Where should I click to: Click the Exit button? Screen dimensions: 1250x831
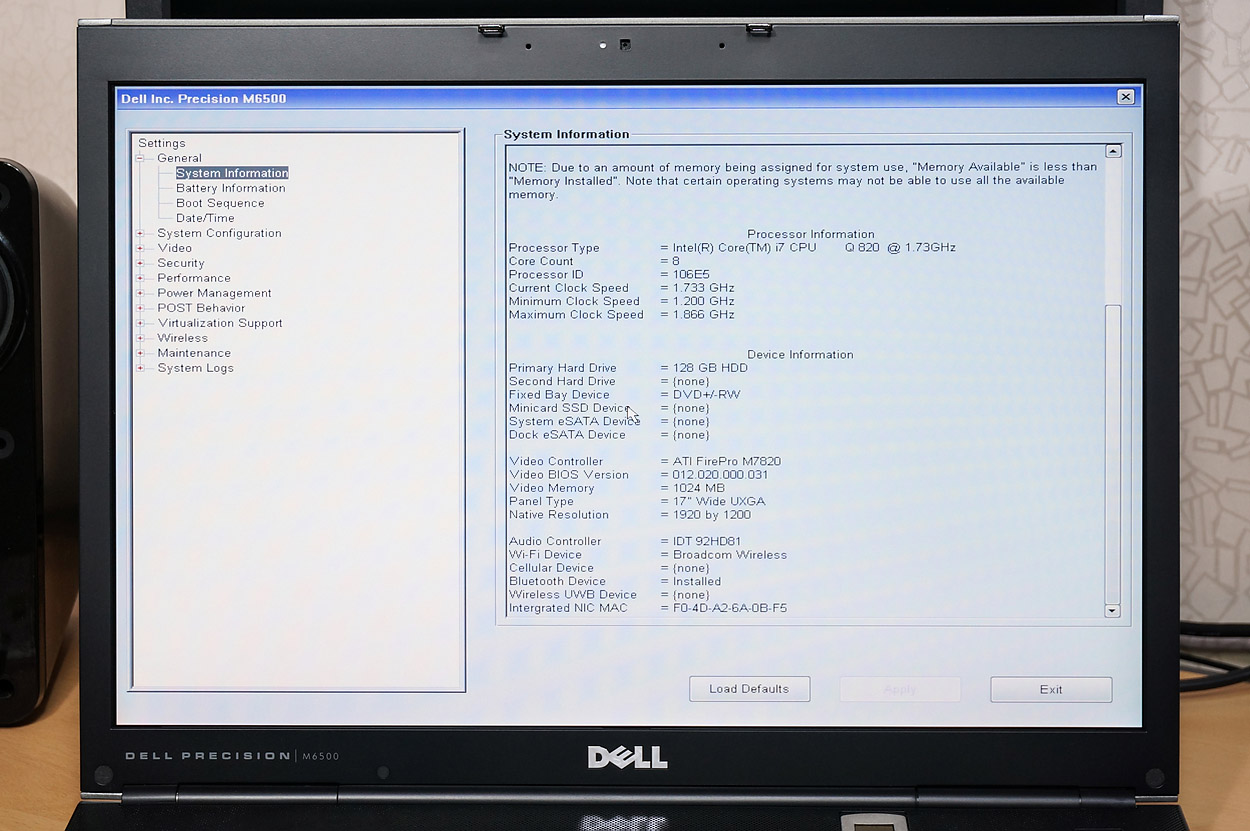click(x=1051, y=689)
